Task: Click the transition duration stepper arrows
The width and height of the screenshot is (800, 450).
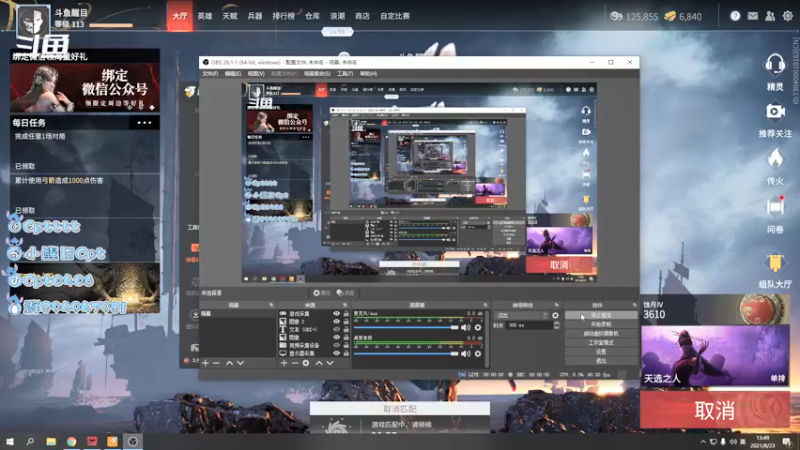Action: 556,326
